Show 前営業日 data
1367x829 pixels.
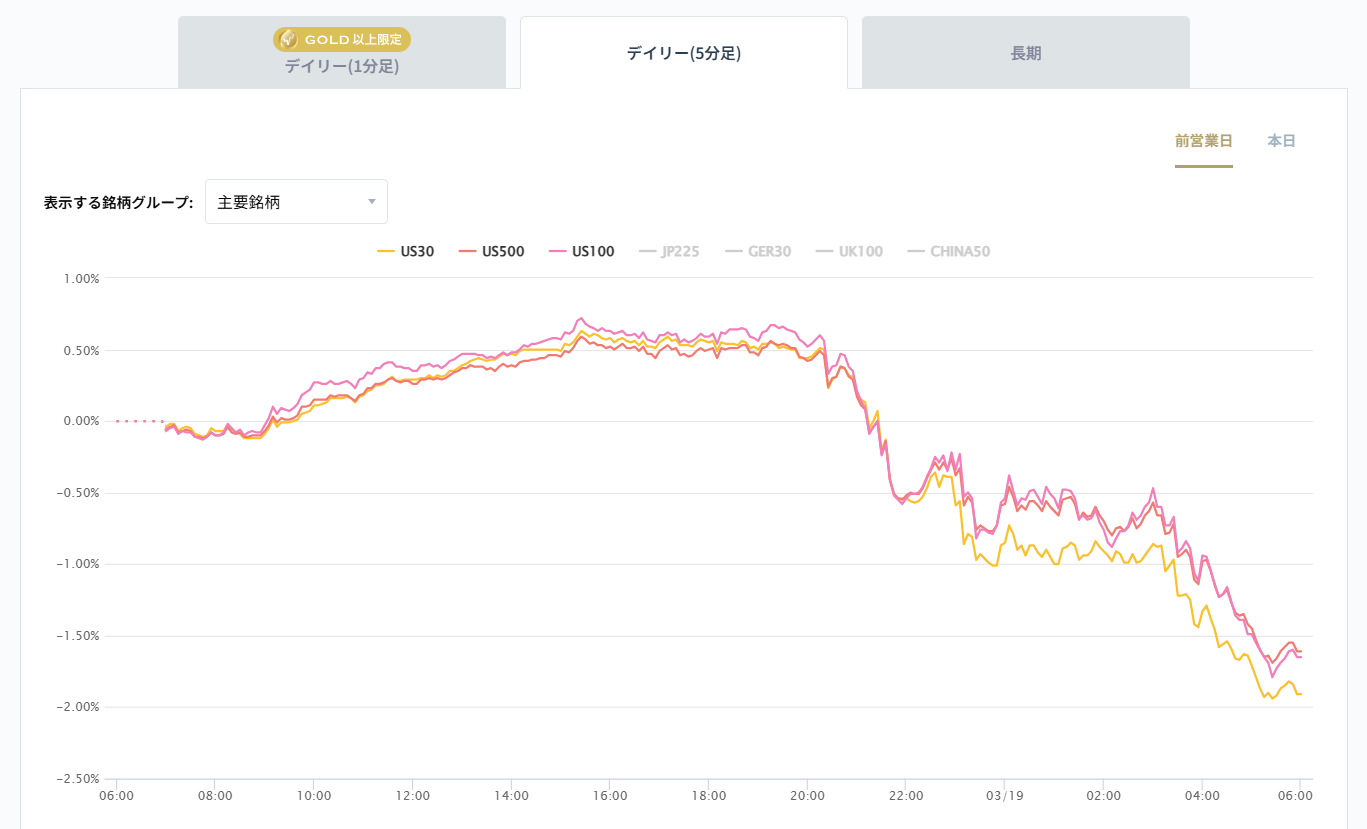1204,141
